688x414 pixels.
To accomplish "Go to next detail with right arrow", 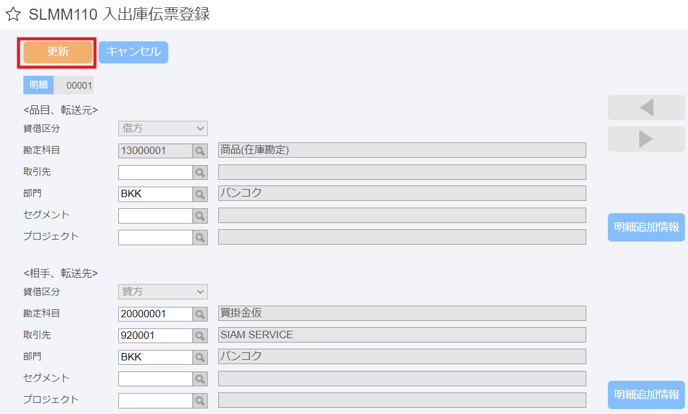I will 646,139.
